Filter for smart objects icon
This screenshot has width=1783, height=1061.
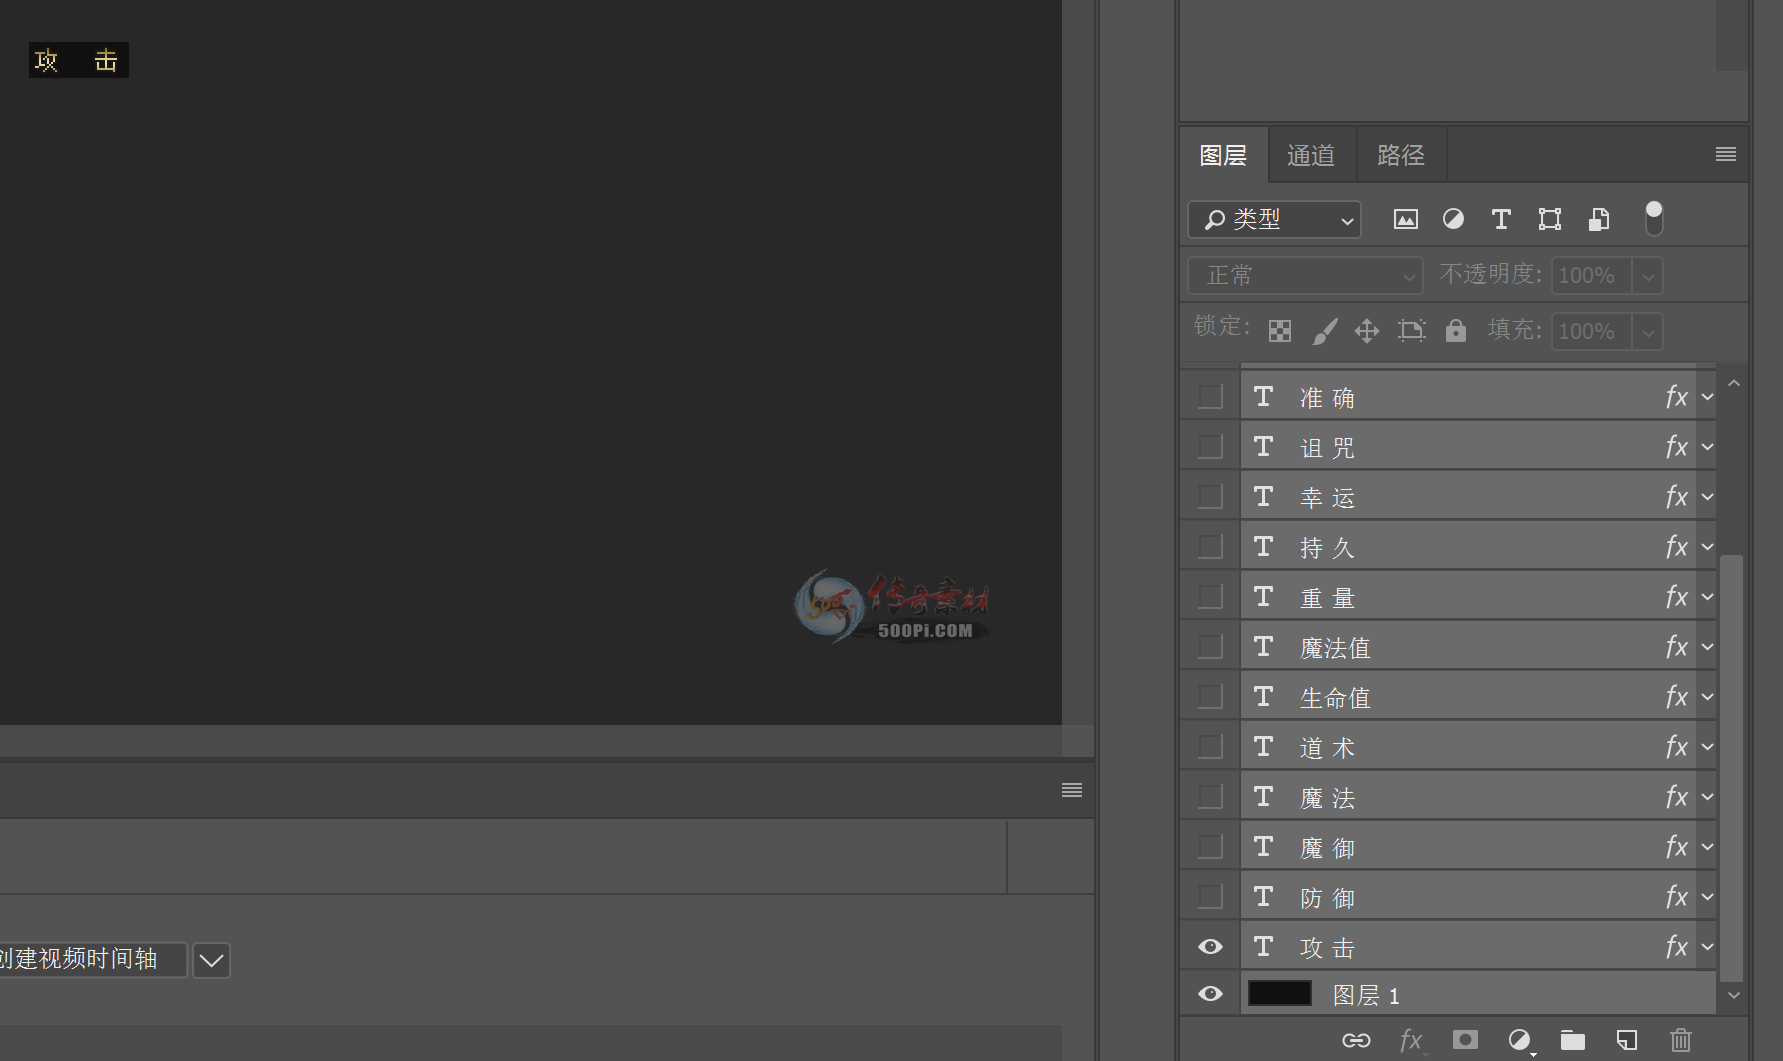point(1598,220)
